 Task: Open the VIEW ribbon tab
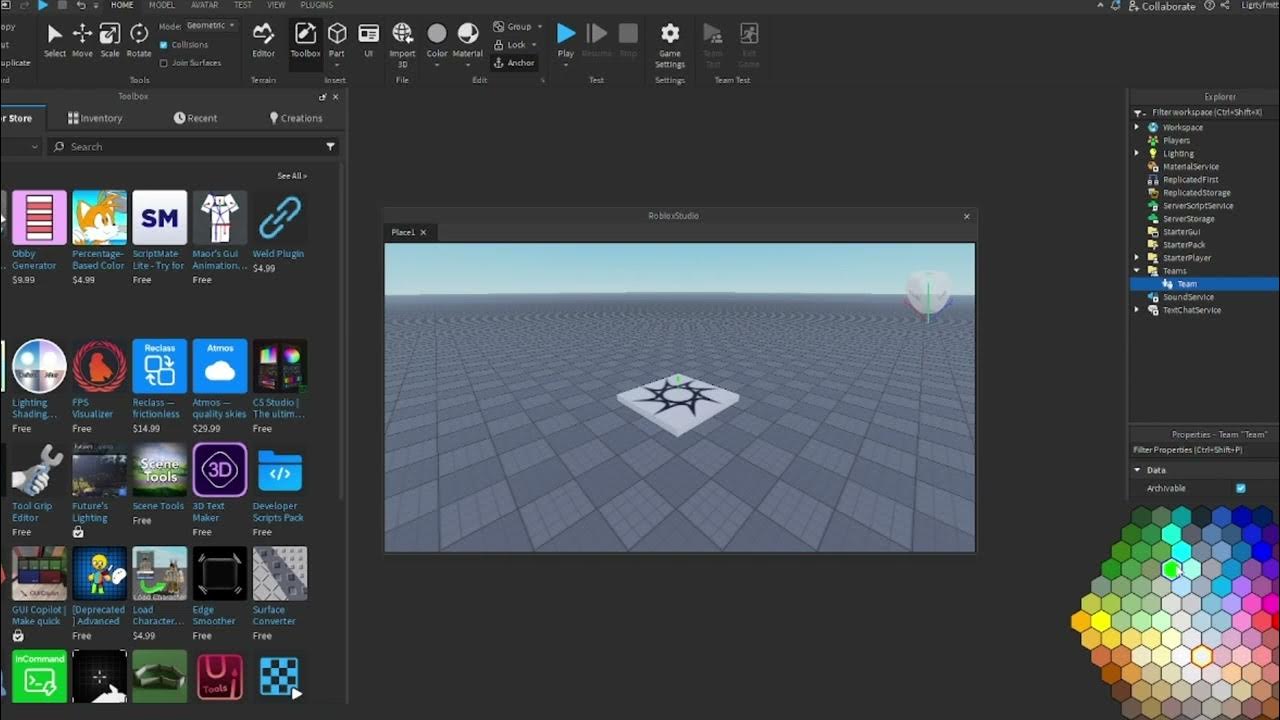pos(276,5)
